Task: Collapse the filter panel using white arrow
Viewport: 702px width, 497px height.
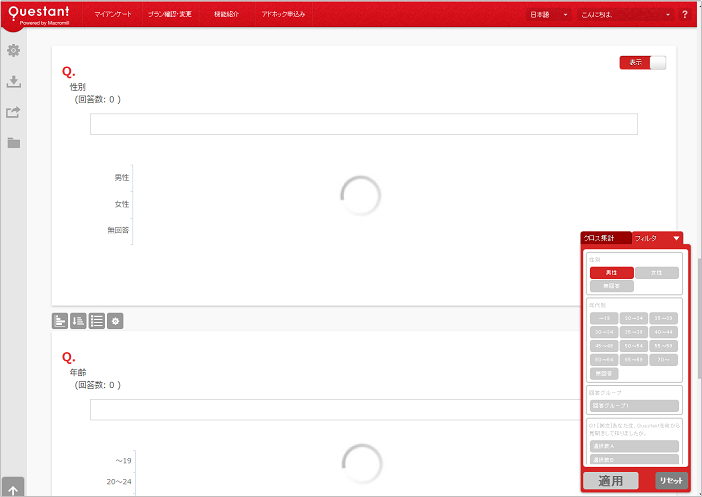Action: tap(677, 238)
